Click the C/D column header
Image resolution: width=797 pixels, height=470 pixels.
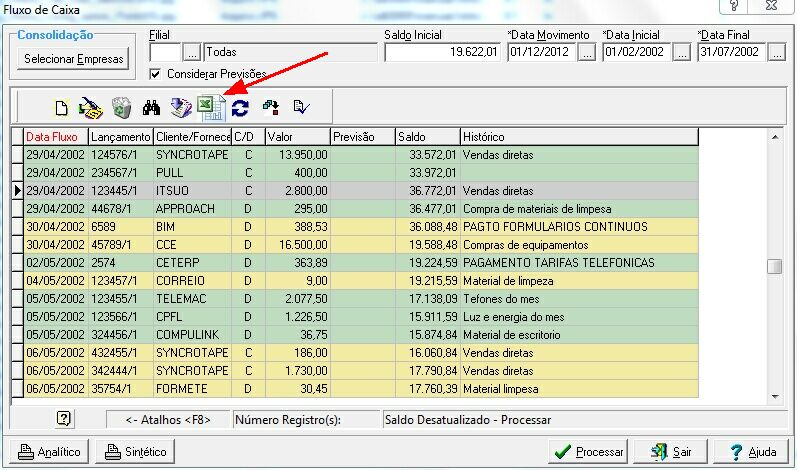[249, 137]
